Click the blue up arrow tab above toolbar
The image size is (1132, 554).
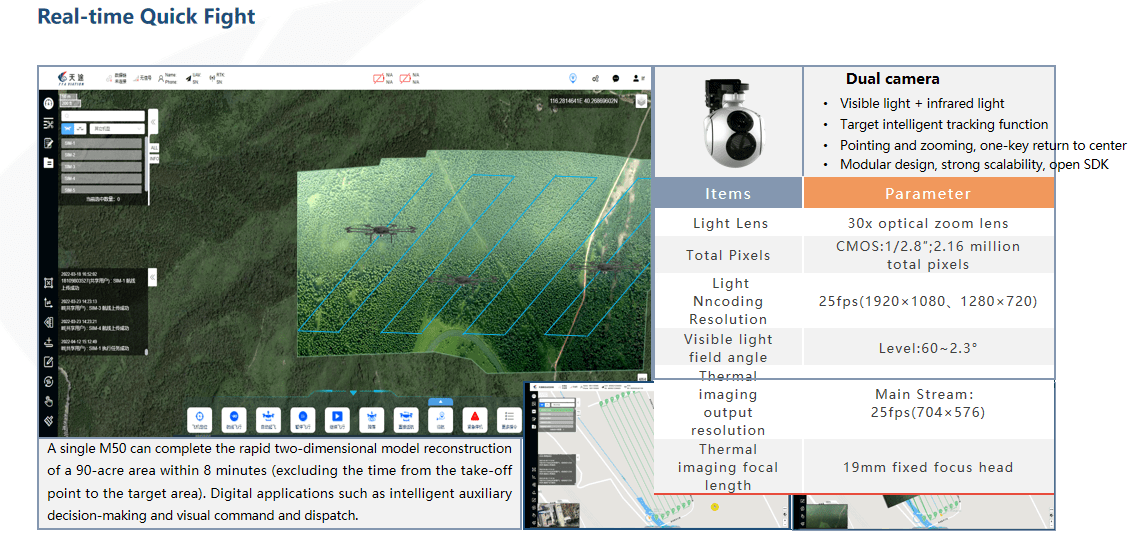pos(440,402)
